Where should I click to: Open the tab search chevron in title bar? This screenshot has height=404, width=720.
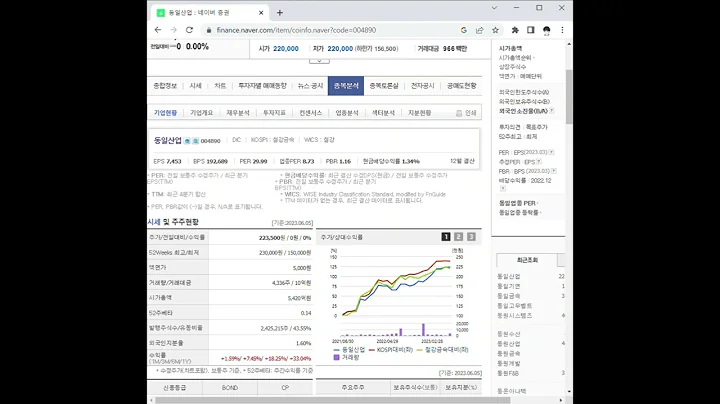pyautogui.click(x=494, y=8)
